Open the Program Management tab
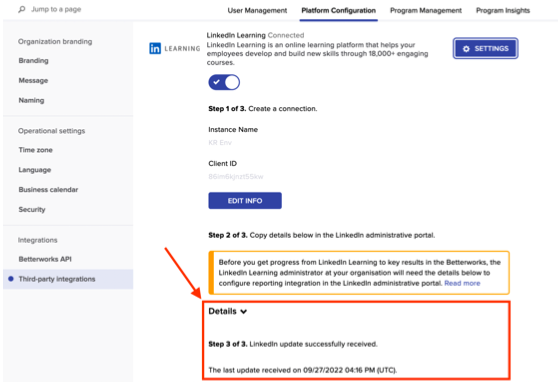This screenshot has height=388, width=558. tap(426, 11)
